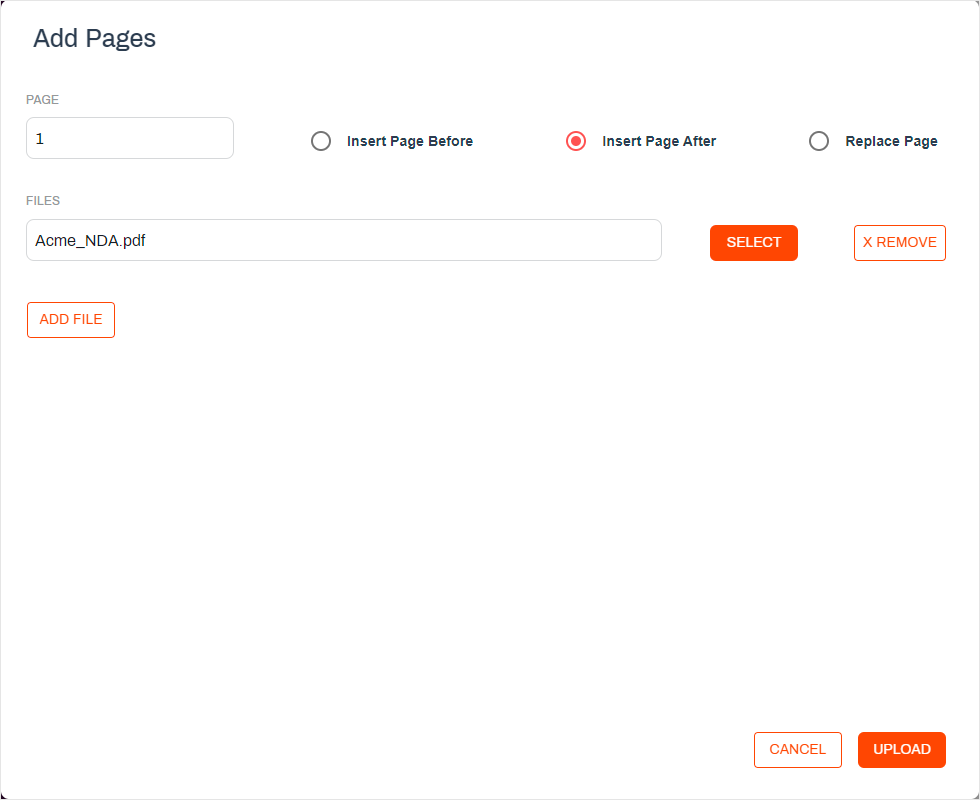The width and height of the screenshot is (980, 800).
Task: Click the PAGE field label
Action: click(x=42, y=99)
